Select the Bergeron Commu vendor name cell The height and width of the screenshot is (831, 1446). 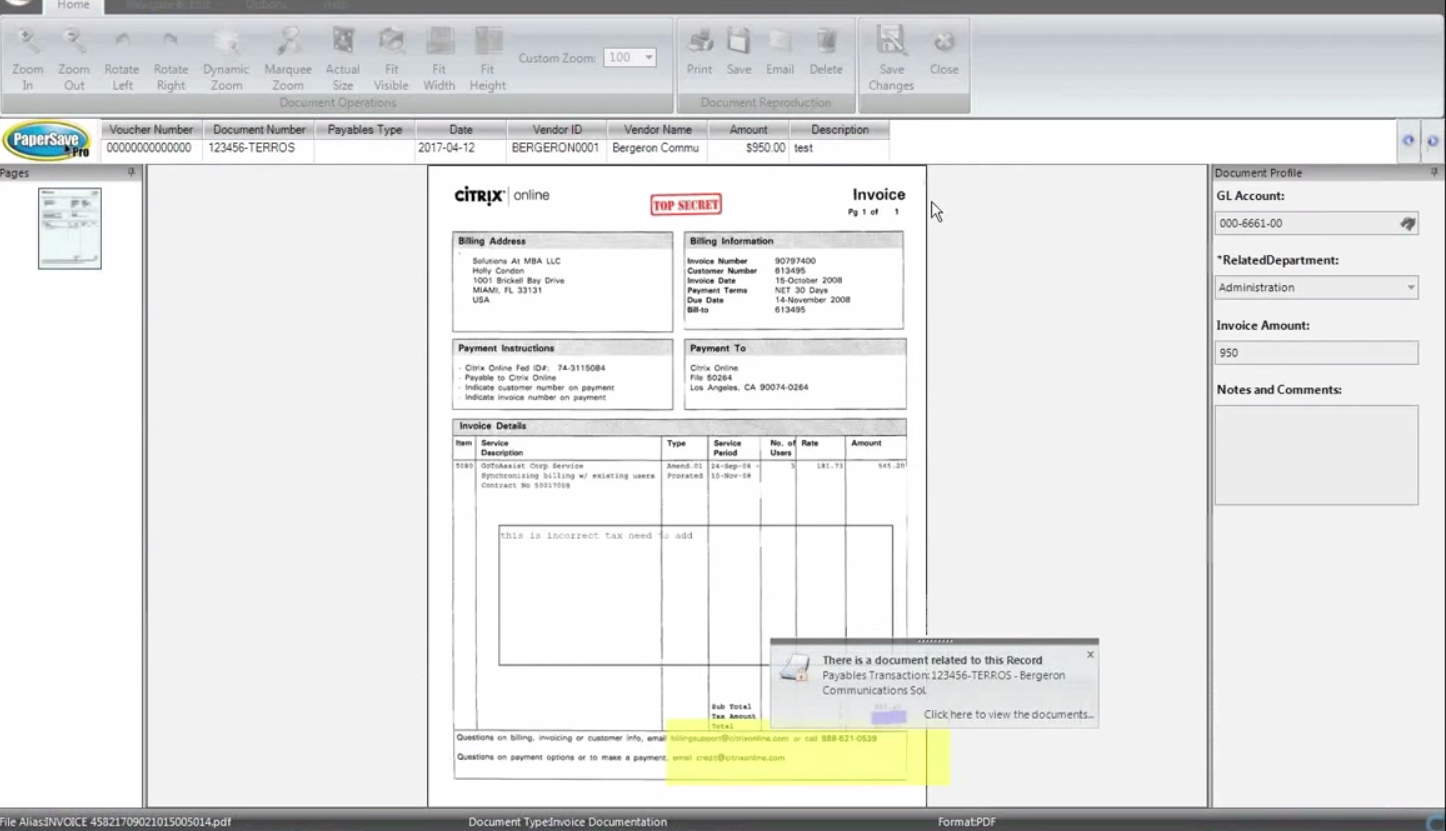(x=658, y=148)
